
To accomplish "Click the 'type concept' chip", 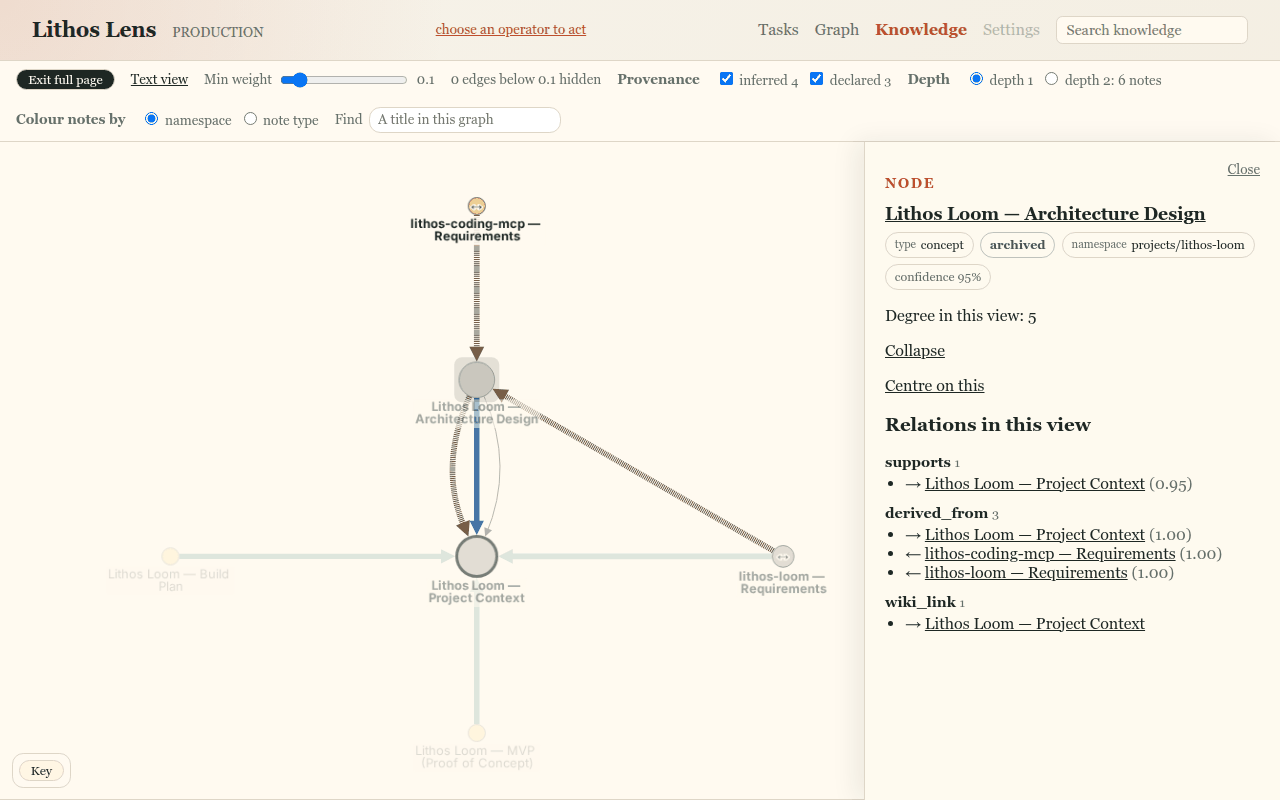I will click(x=929, y=245).
